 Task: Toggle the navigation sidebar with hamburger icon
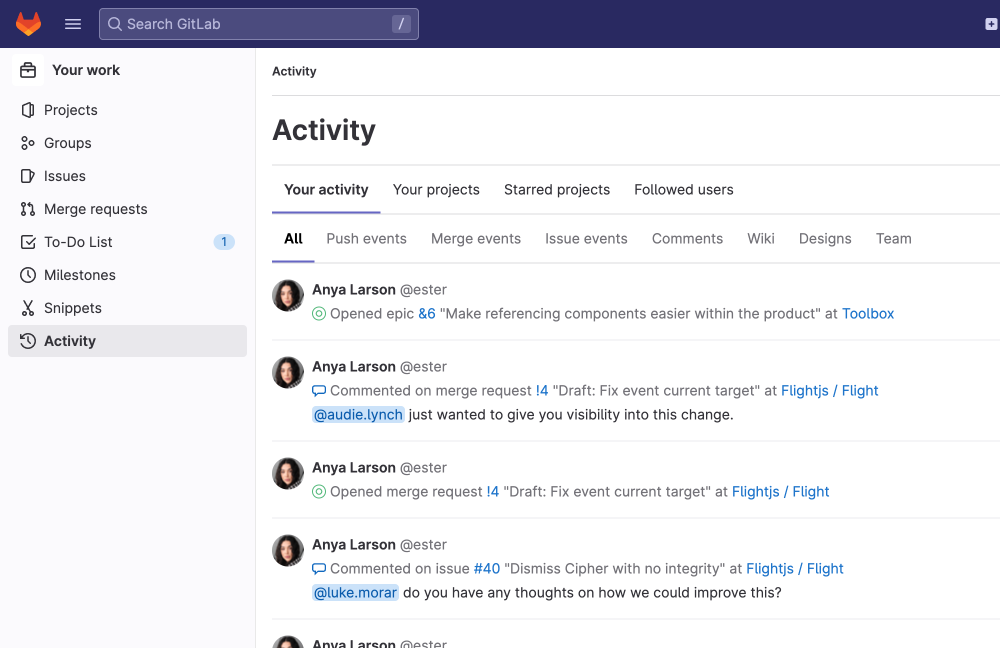[x=72, y=23]
